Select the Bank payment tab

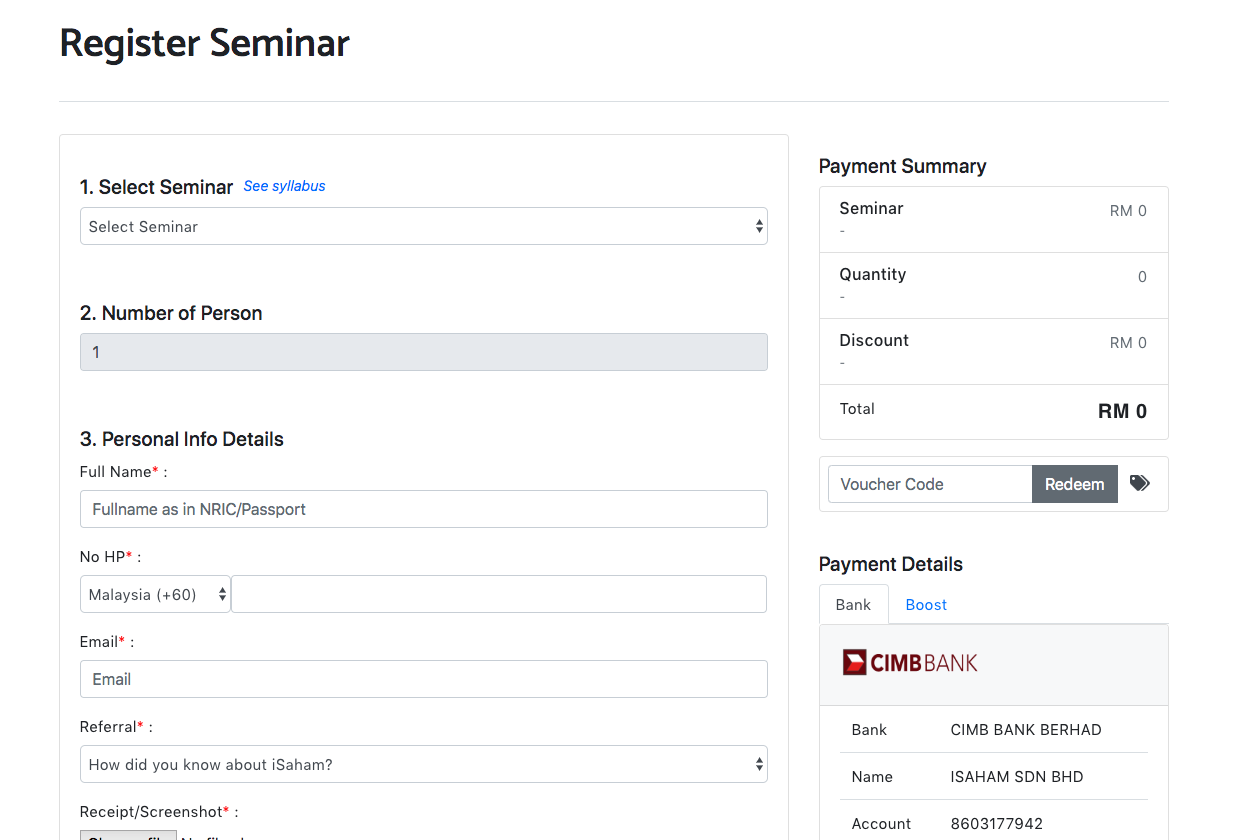tap(853, 605)
